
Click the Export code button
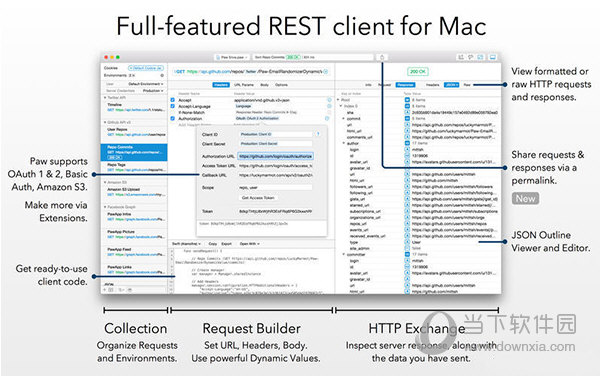coord(227,244)
